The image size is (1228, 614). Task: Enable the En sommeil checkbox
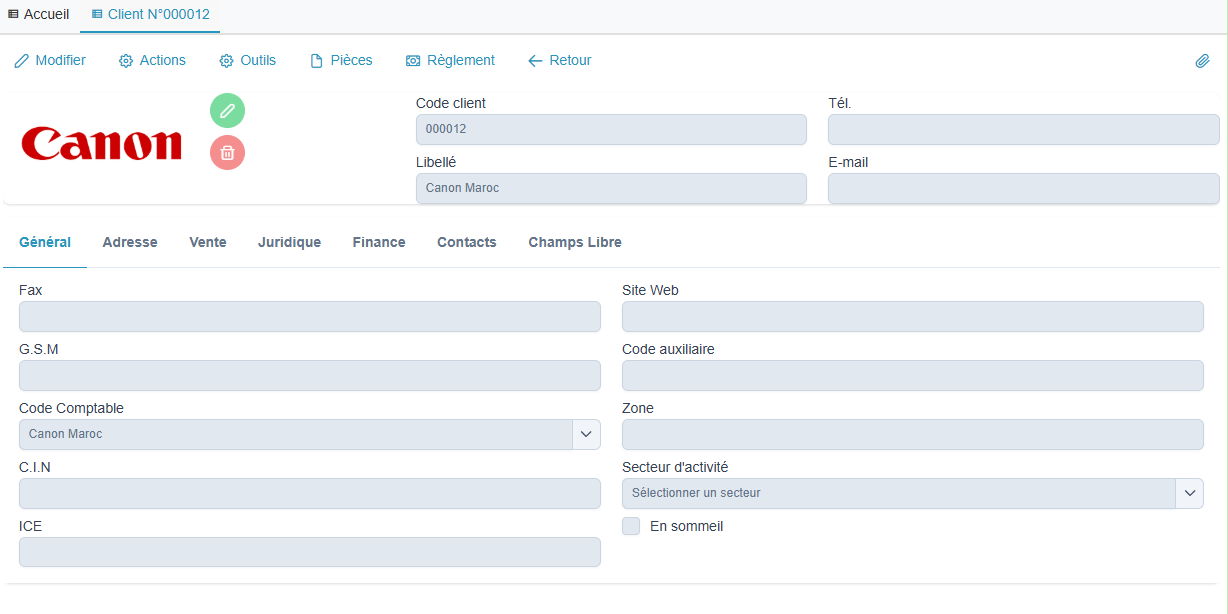coord(631,525)
